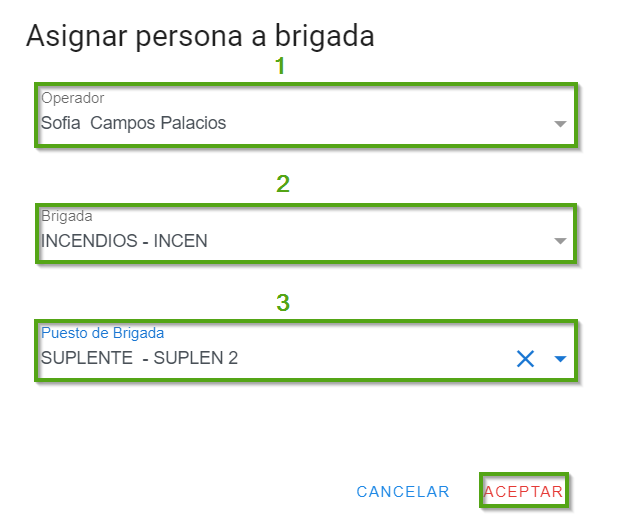The height and width of the screenshot is (530, 618).
Task: Click the green step number 3
Action: (283, 302)
